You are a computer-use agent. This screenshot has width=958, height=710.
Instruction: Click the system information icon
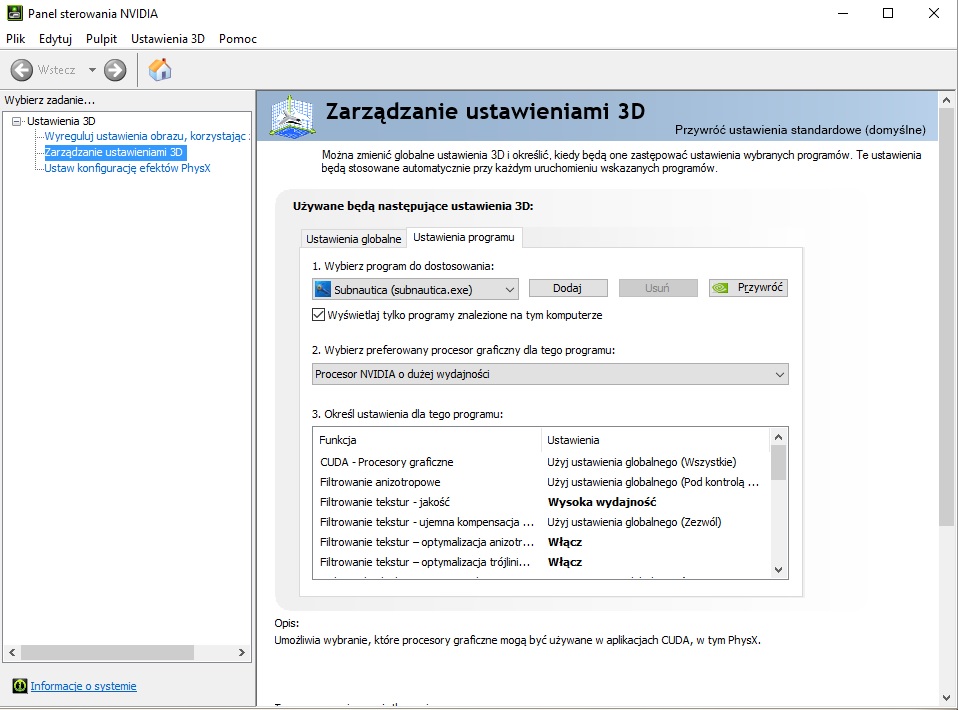pos(20,686)
